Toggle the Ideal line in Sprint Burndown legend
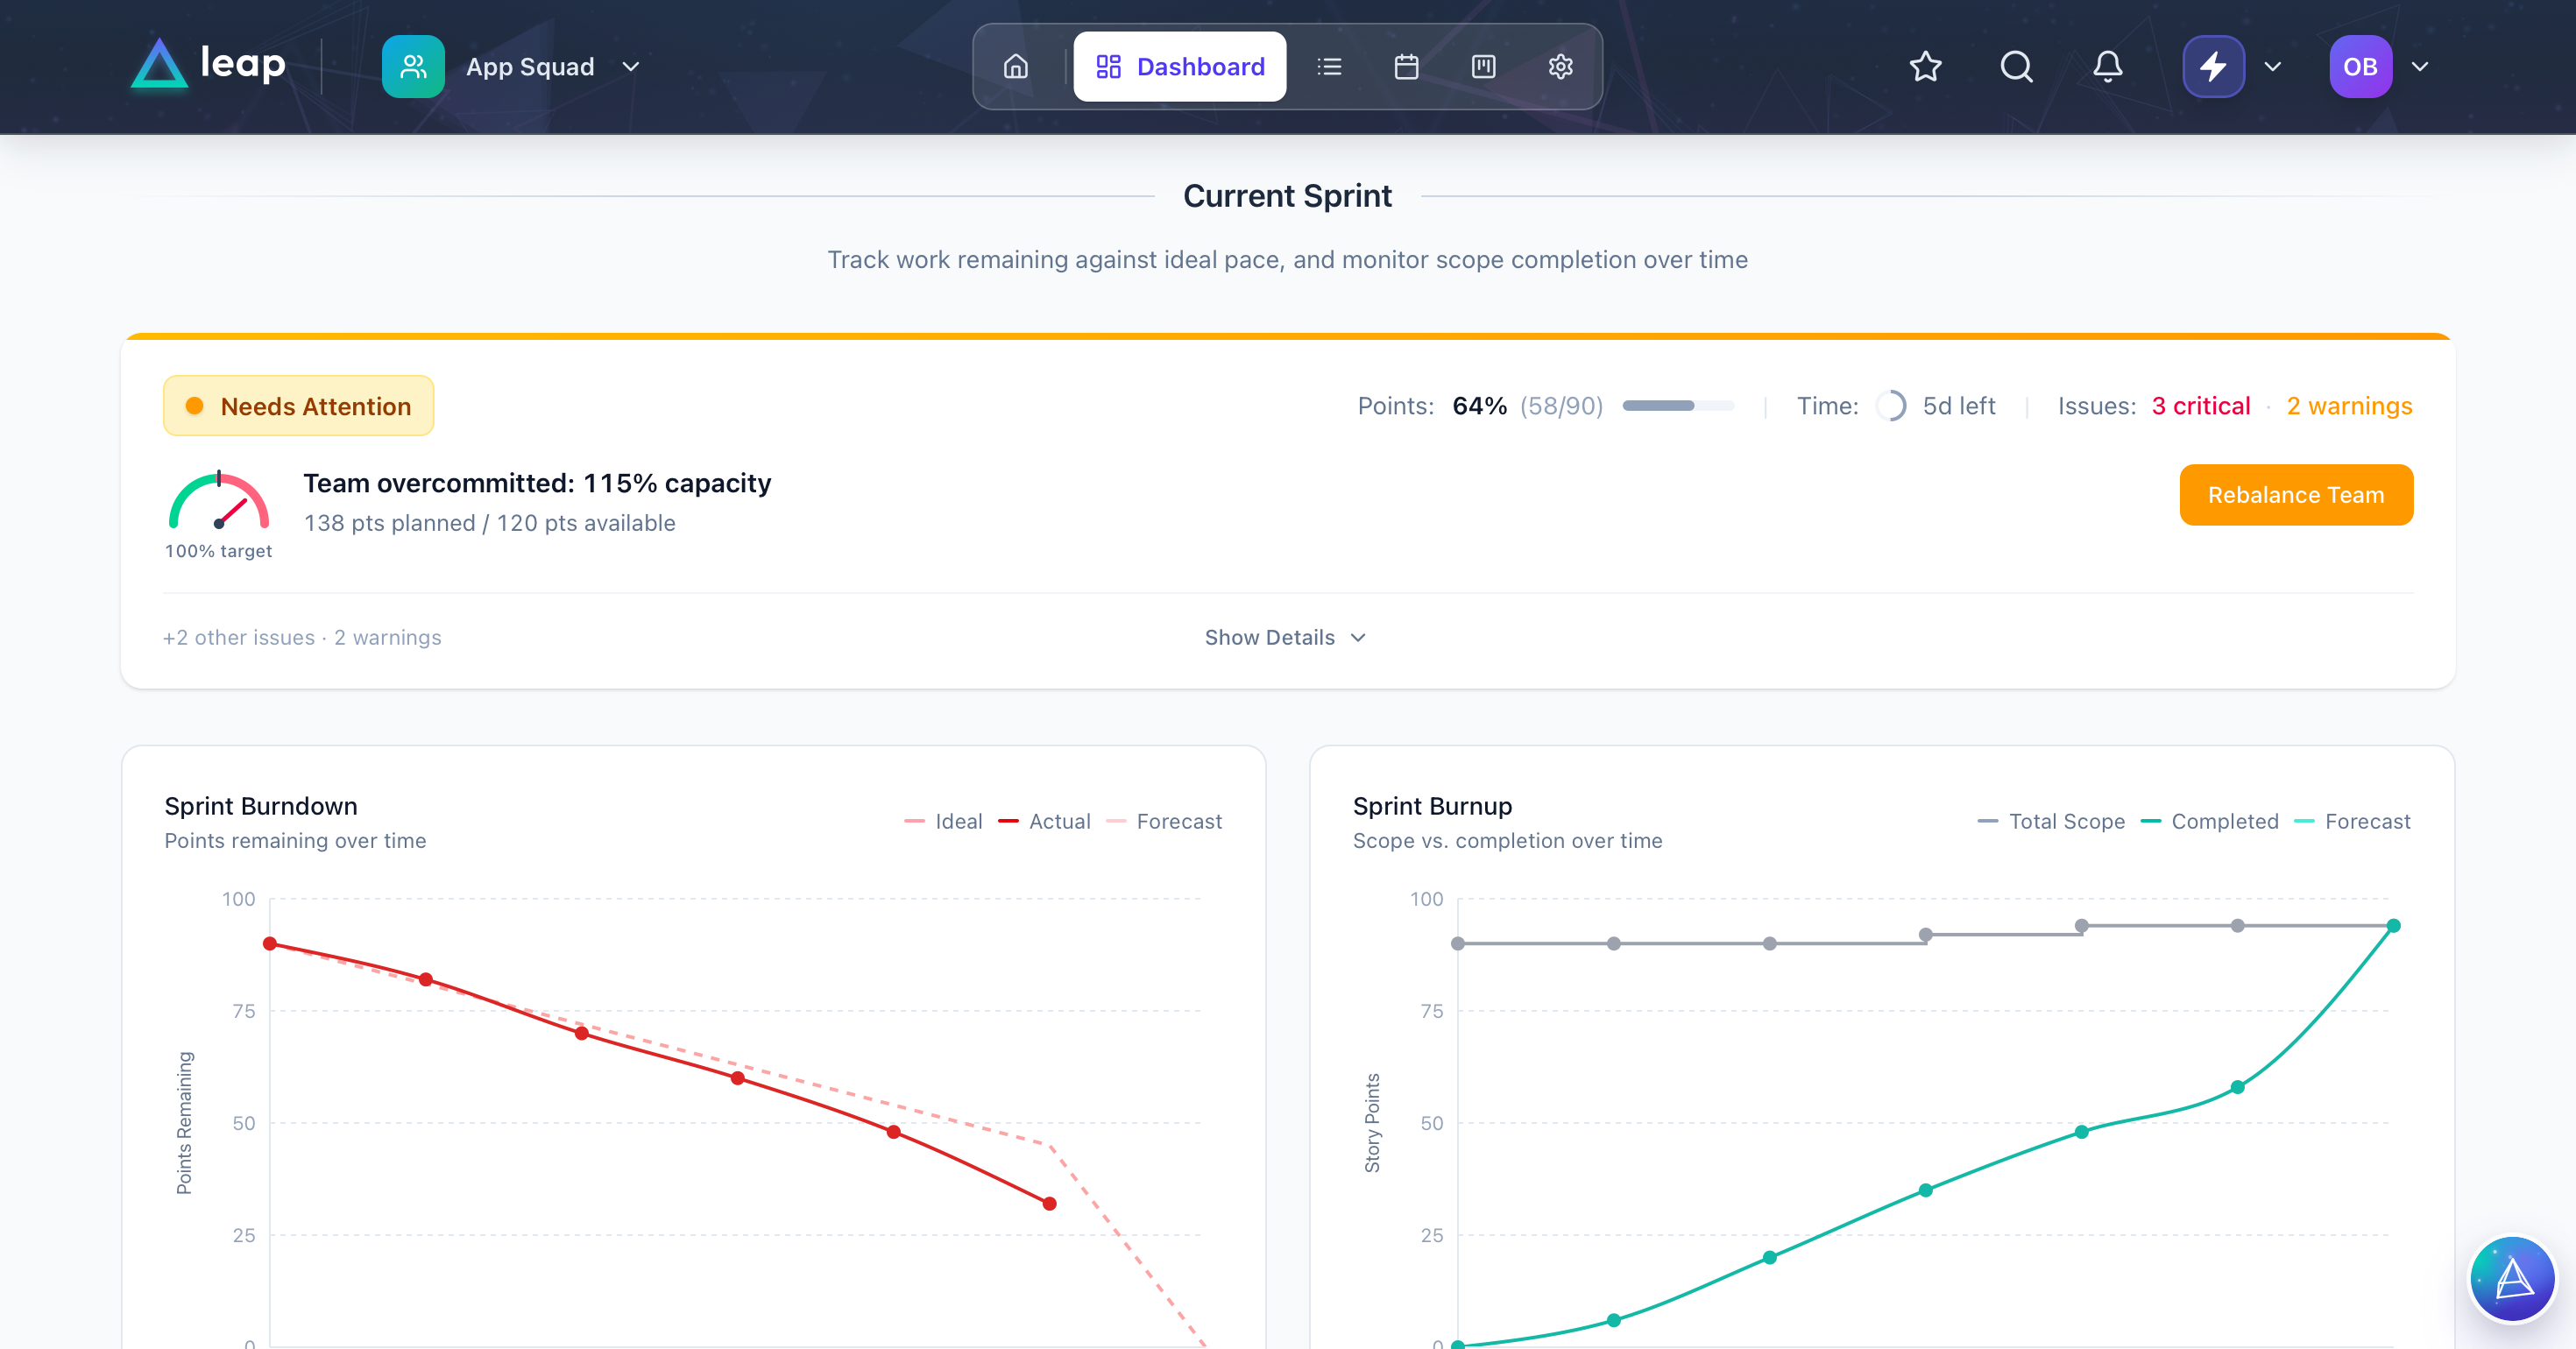Image resolution: width=2576 pixels, height=1349 pixels. (x=944, y=821)
